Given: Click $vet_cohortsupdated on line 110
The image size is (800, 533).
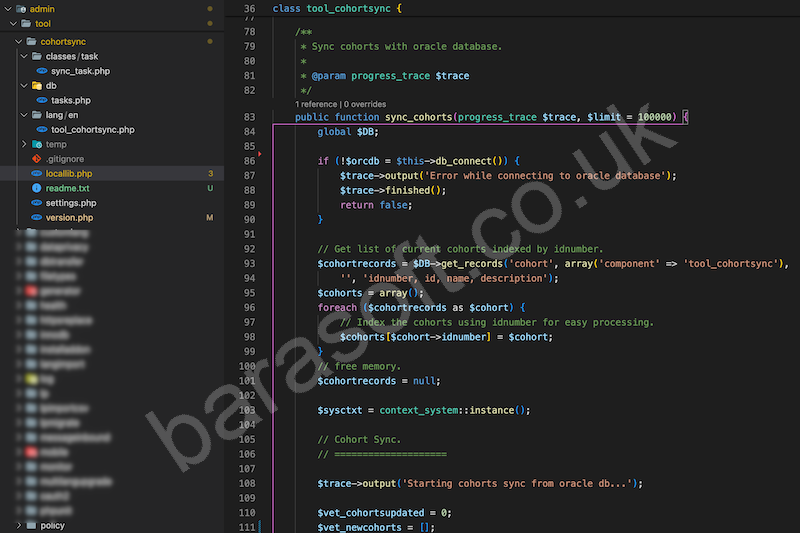Looking at the screenshot, I should (x=370, y=513).
